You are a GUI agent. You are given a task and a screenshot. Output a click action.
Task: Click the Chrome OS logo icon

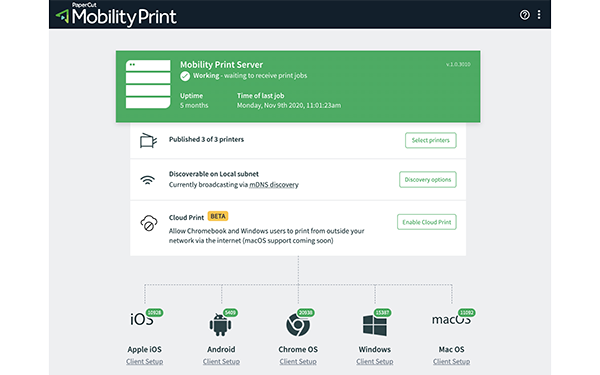coord(298,325)
